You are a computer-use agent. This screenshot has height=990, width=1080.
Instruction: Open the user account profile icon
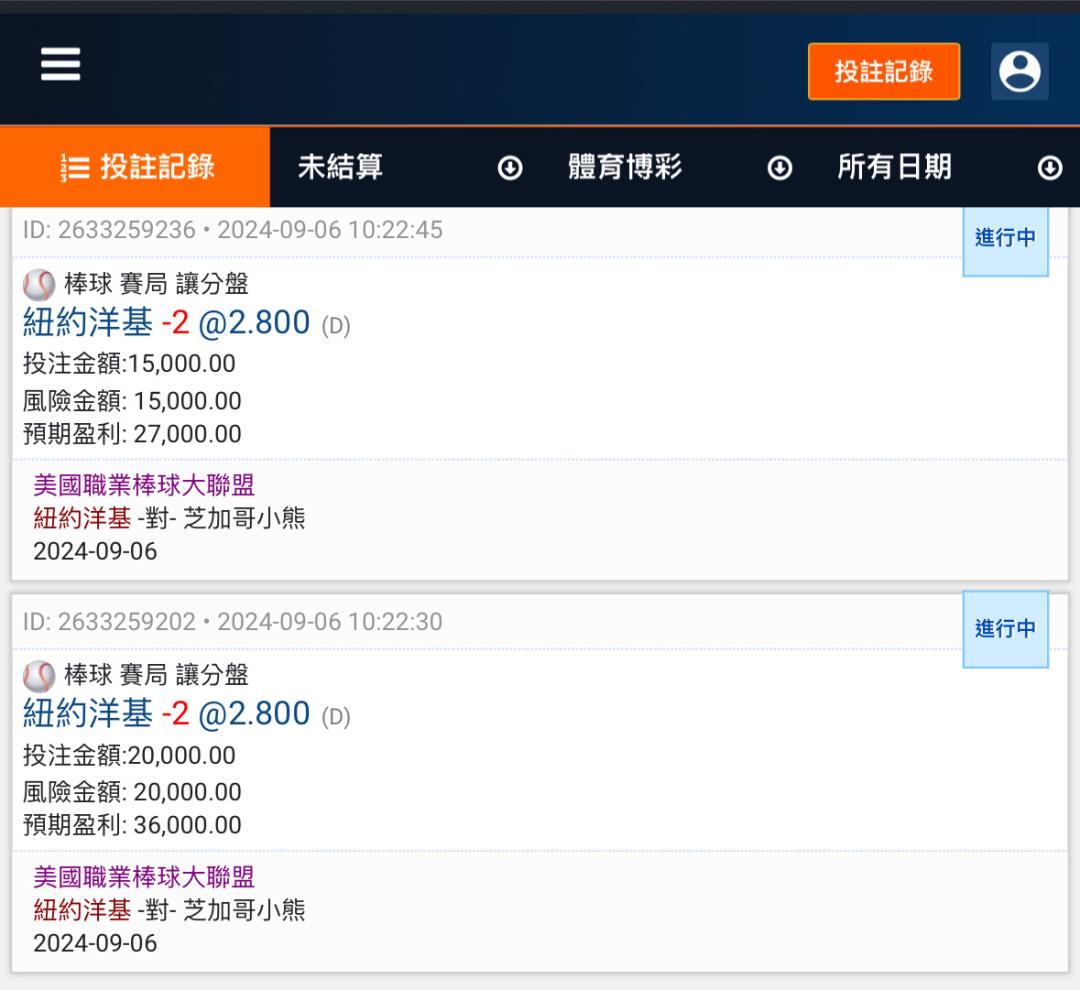1019,71
